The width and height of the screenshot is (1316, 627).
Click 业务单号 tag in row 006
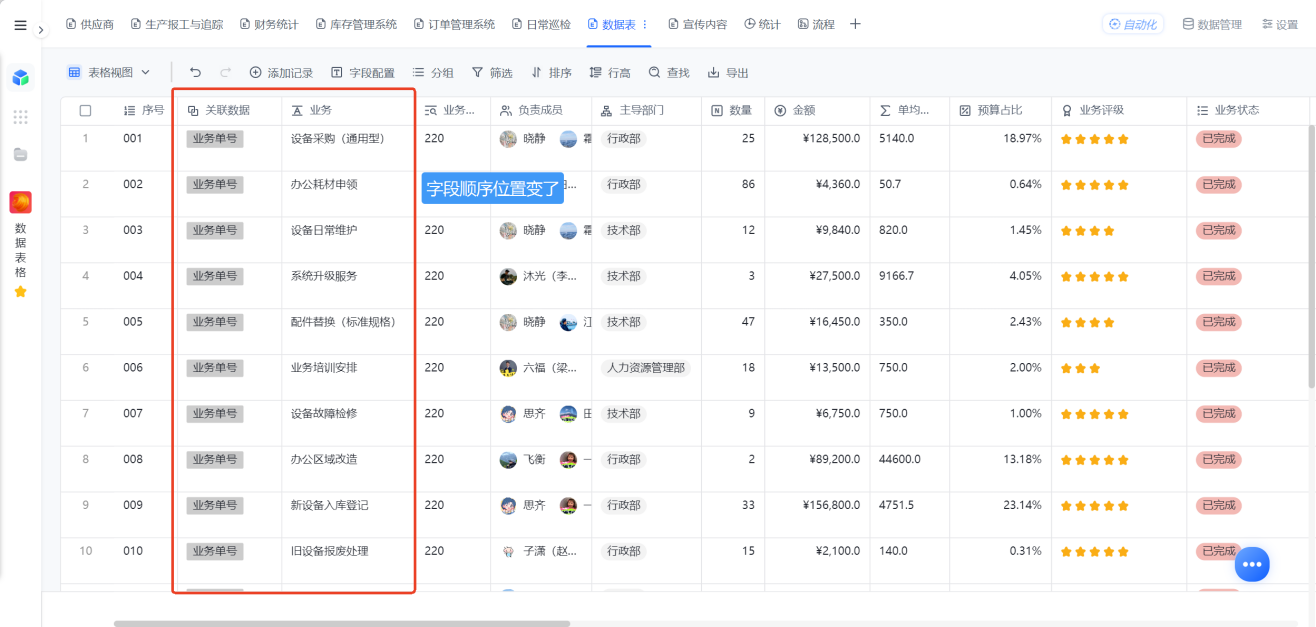pos(215,368)
